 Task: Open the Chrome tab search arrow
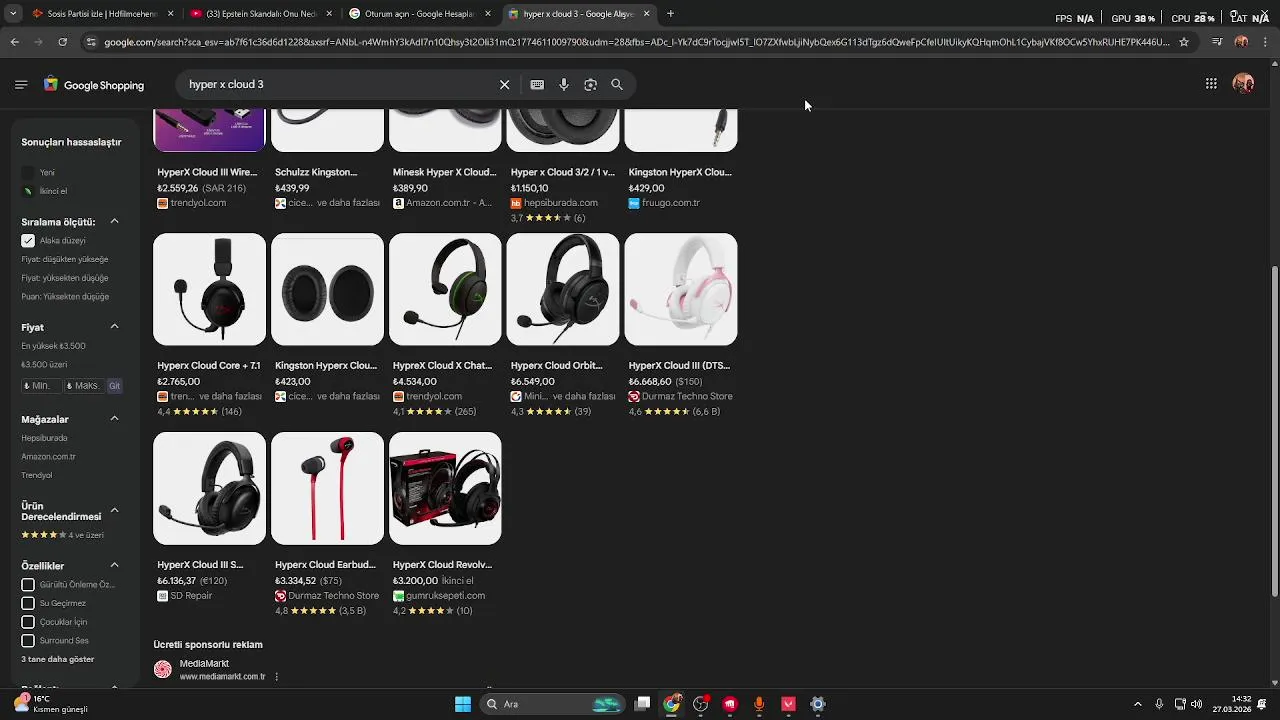(x=13, y=14)
